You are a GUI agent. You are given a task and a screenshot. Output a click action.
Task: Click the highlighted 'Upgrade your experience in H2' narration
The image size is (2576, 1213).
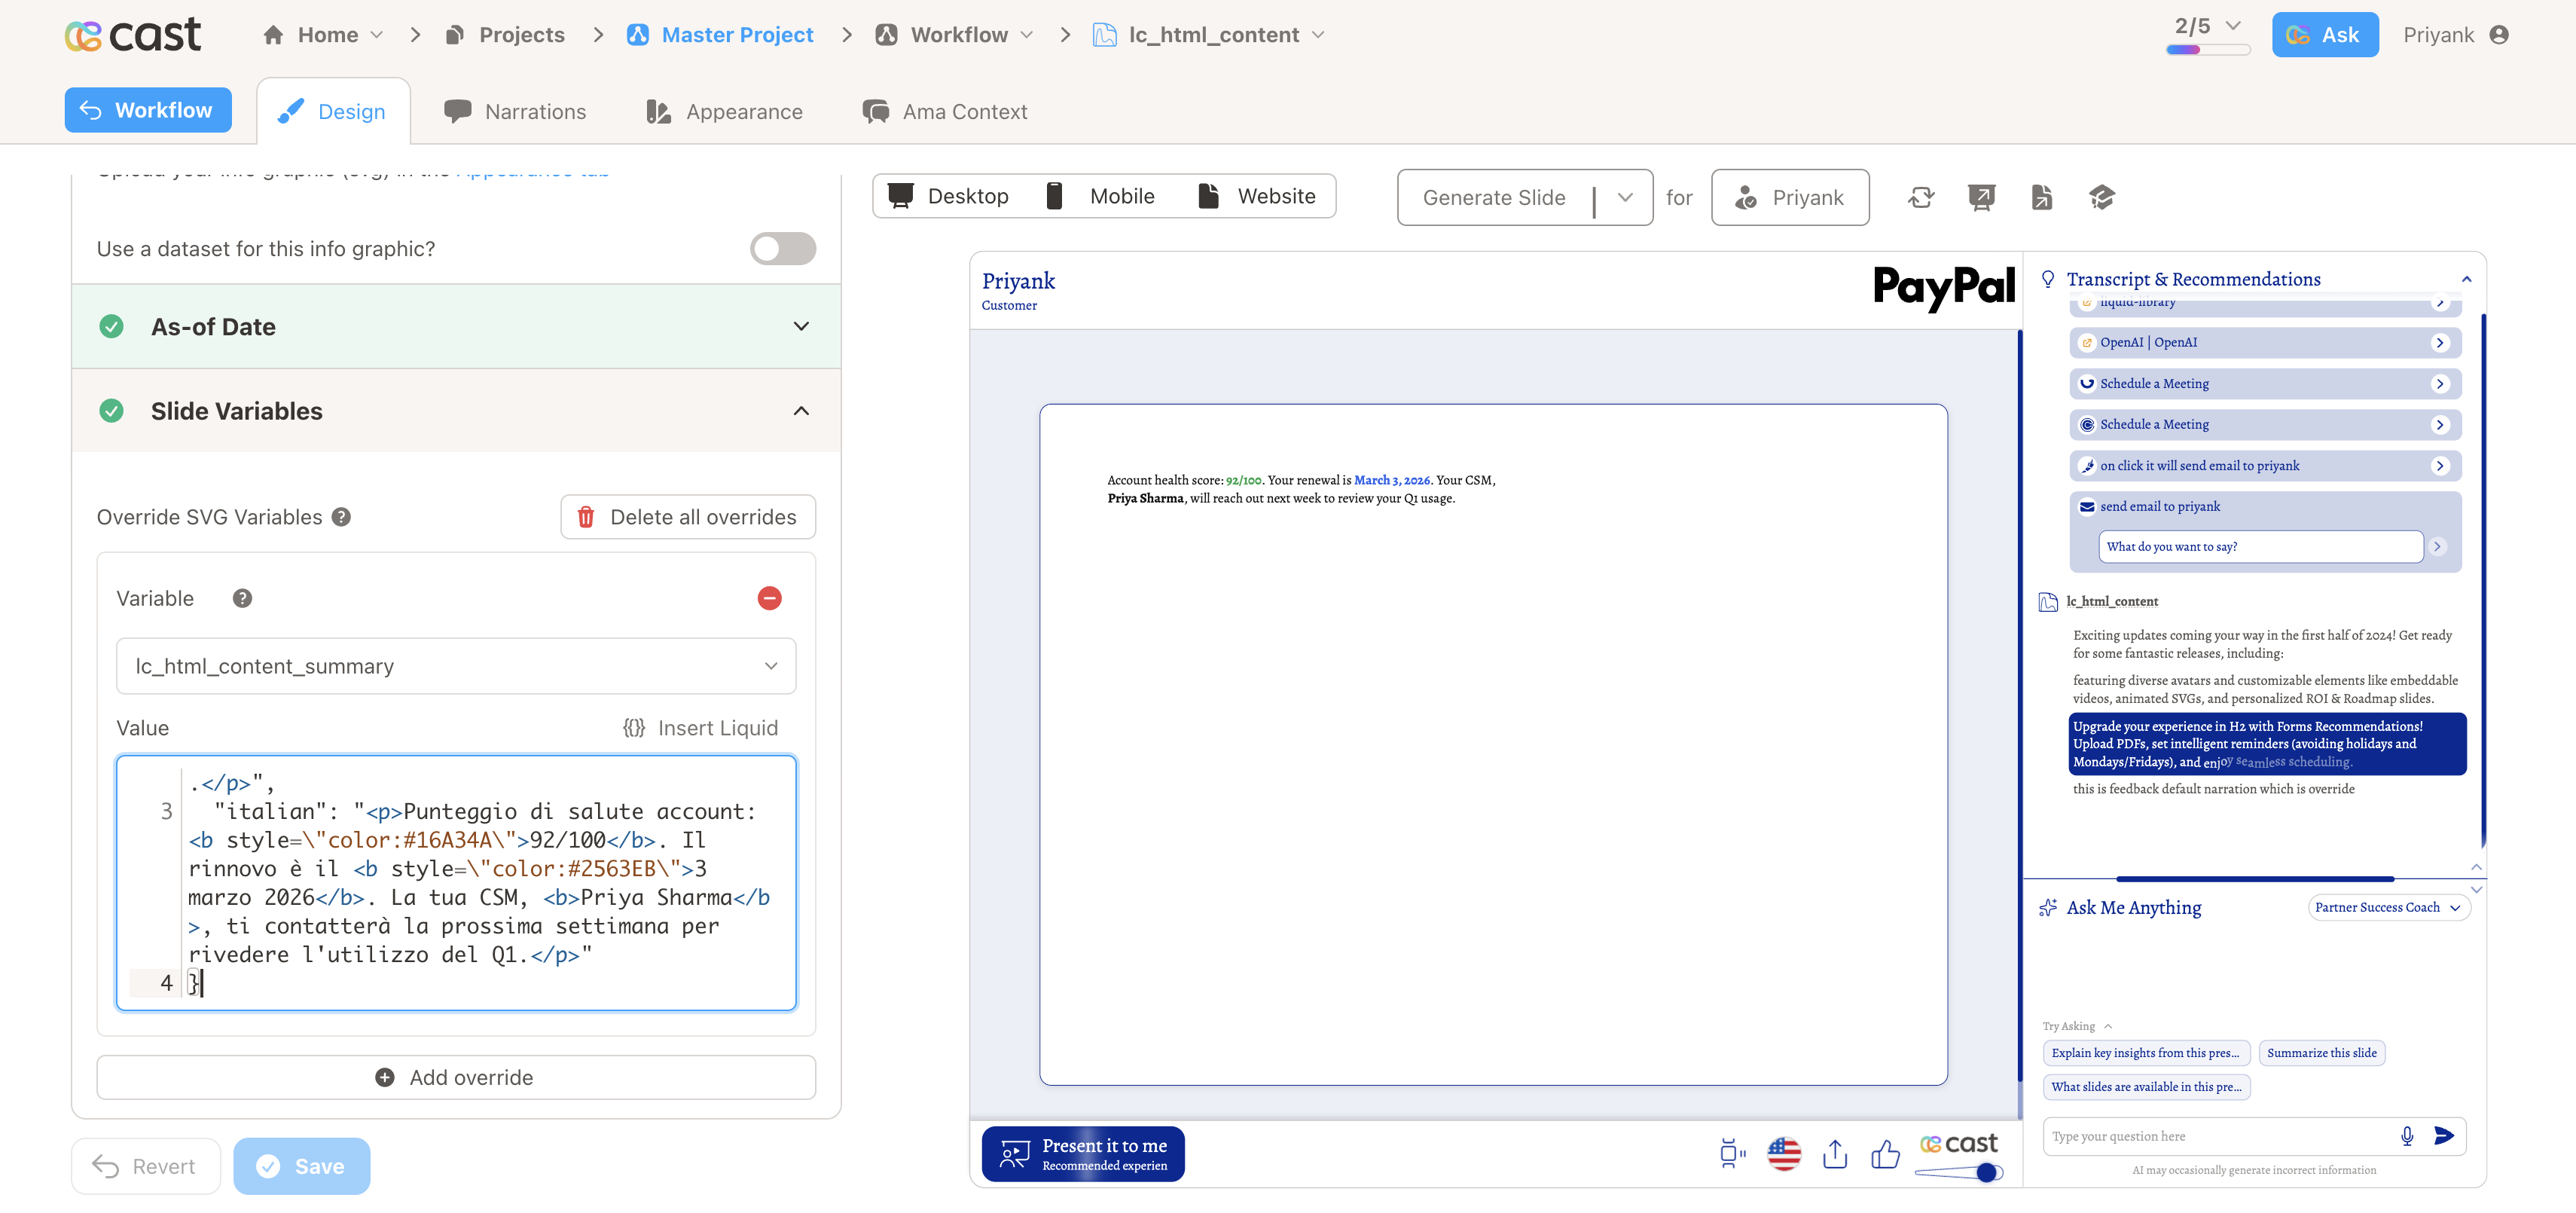pyautogui.click(x=2267, y=744)
